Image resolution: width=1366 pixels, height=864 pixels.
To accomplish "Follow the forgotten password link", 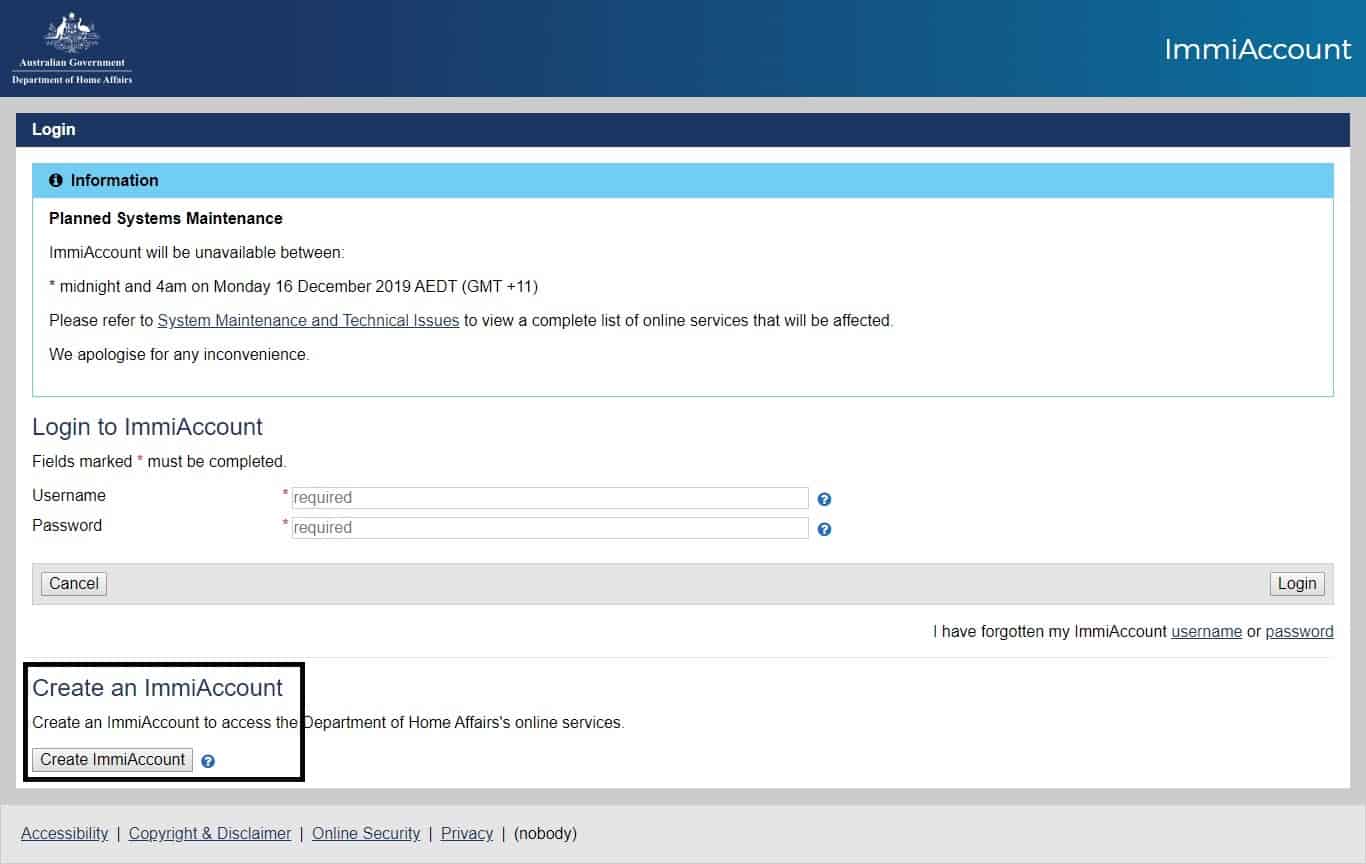I will [x=1299, y=632].
